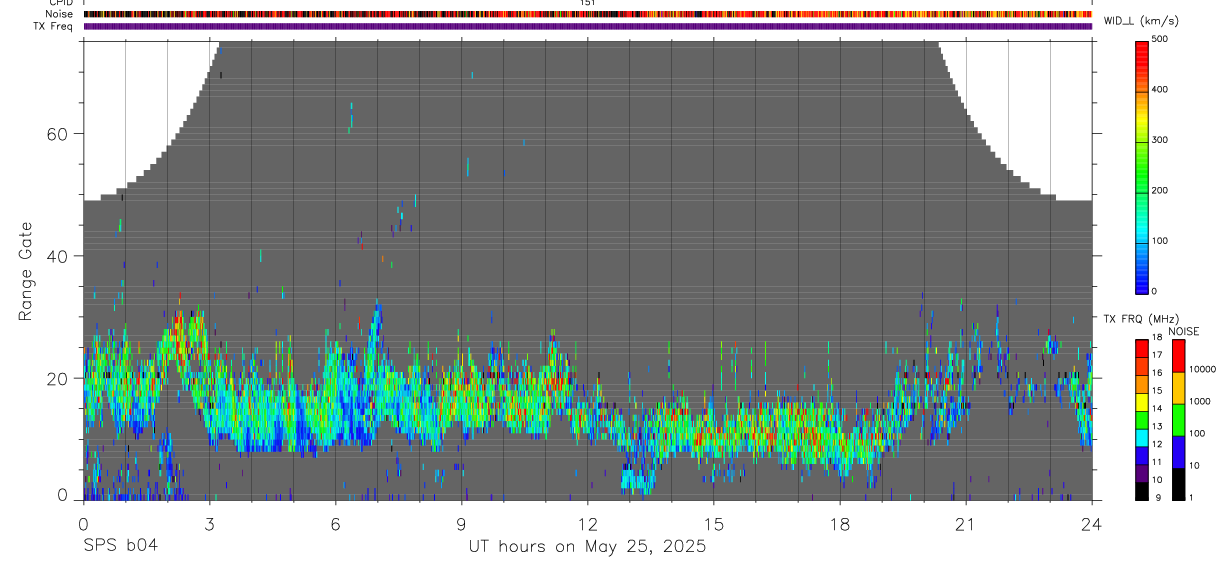Image resolution: width=1228 pixels, height=567 pixels.
Task: Click the multicolored Noise strip at top
Action: (x=588, y=14)
